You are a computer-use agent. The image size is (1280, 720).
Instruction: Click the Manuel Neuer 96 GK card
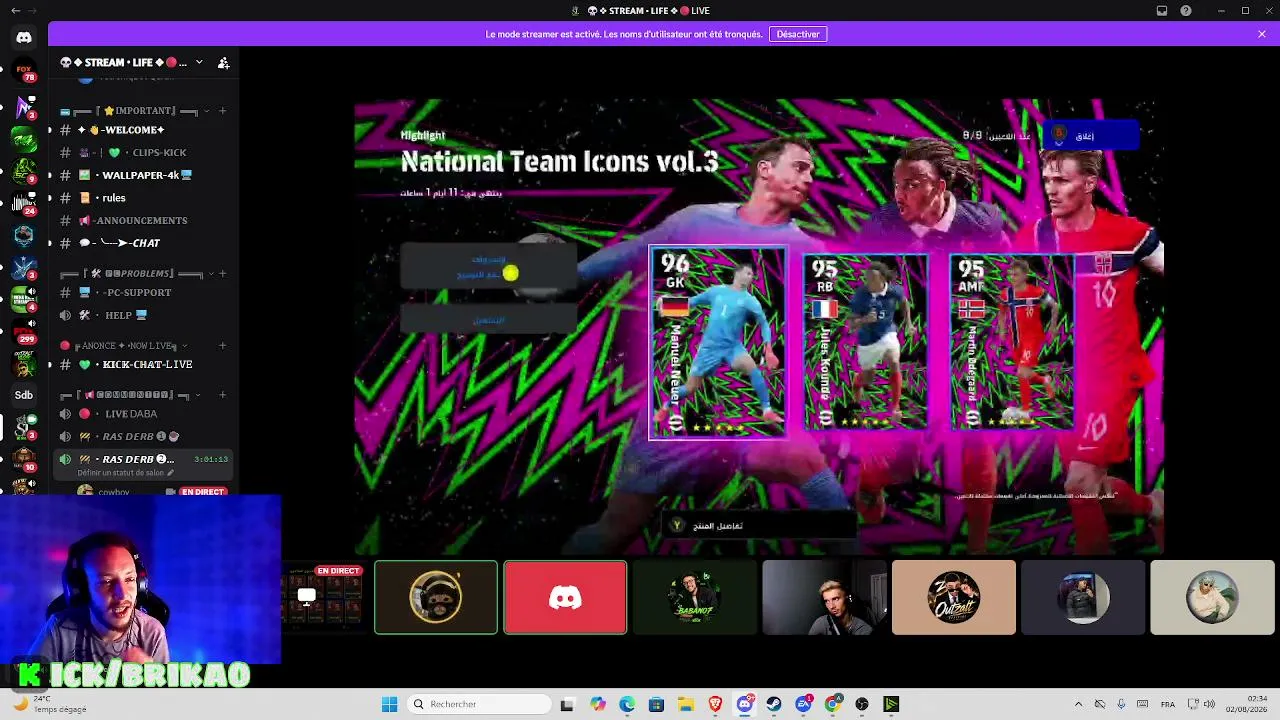717,342
